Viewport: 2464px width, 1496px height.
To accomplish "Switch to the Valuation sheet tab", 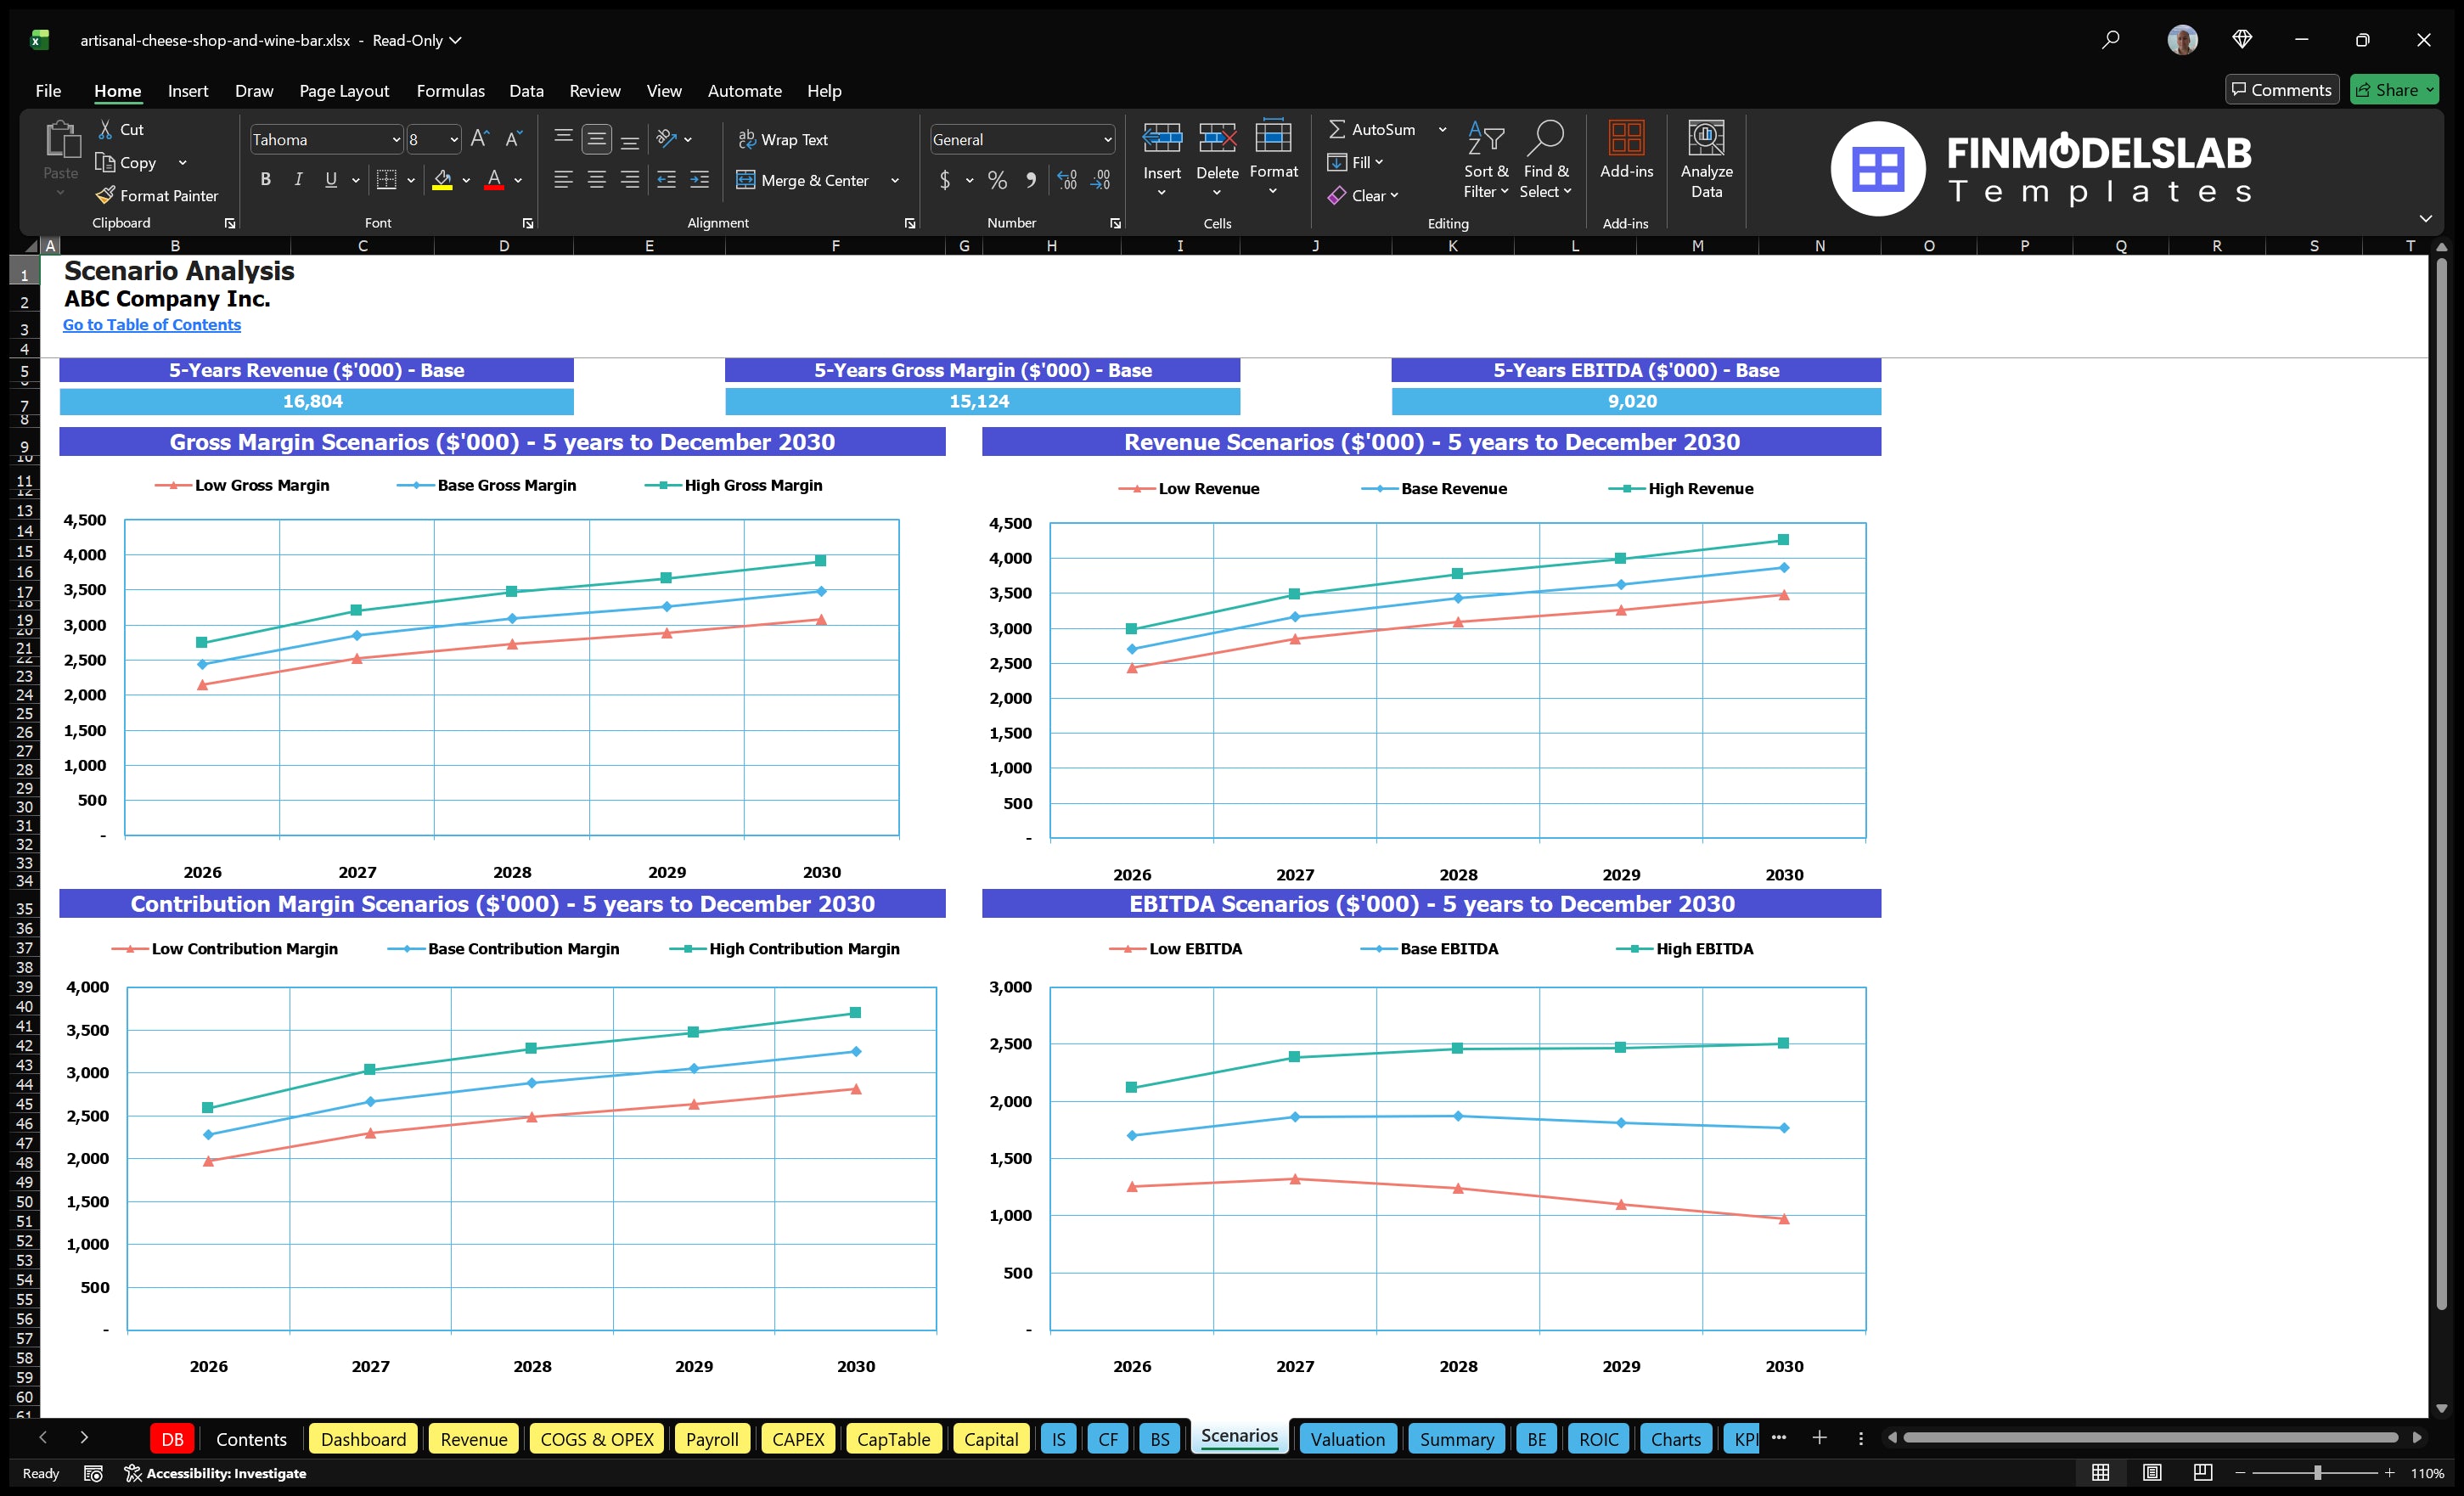I will pyautogui.click(x=1347, y=1439).
